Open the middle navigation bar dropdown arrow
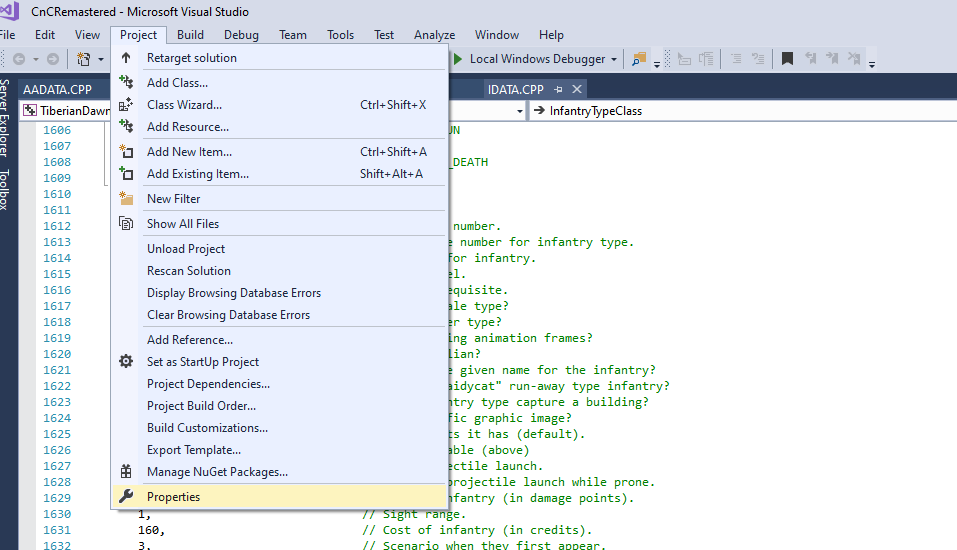The height and width of the screenshot is (550, 957). point(520,111)
